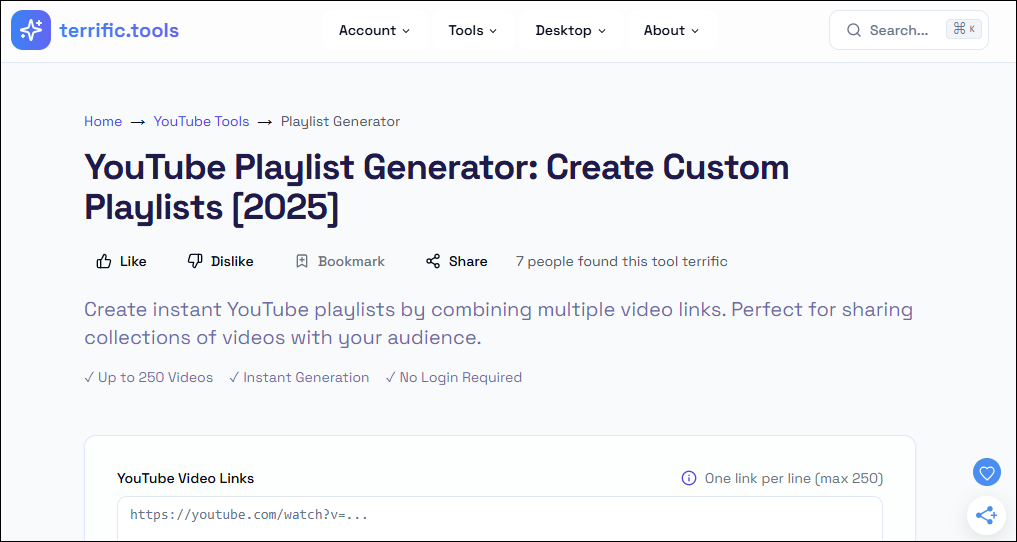
Task: Open the About dropdown menu
Action: click(671, 30)
